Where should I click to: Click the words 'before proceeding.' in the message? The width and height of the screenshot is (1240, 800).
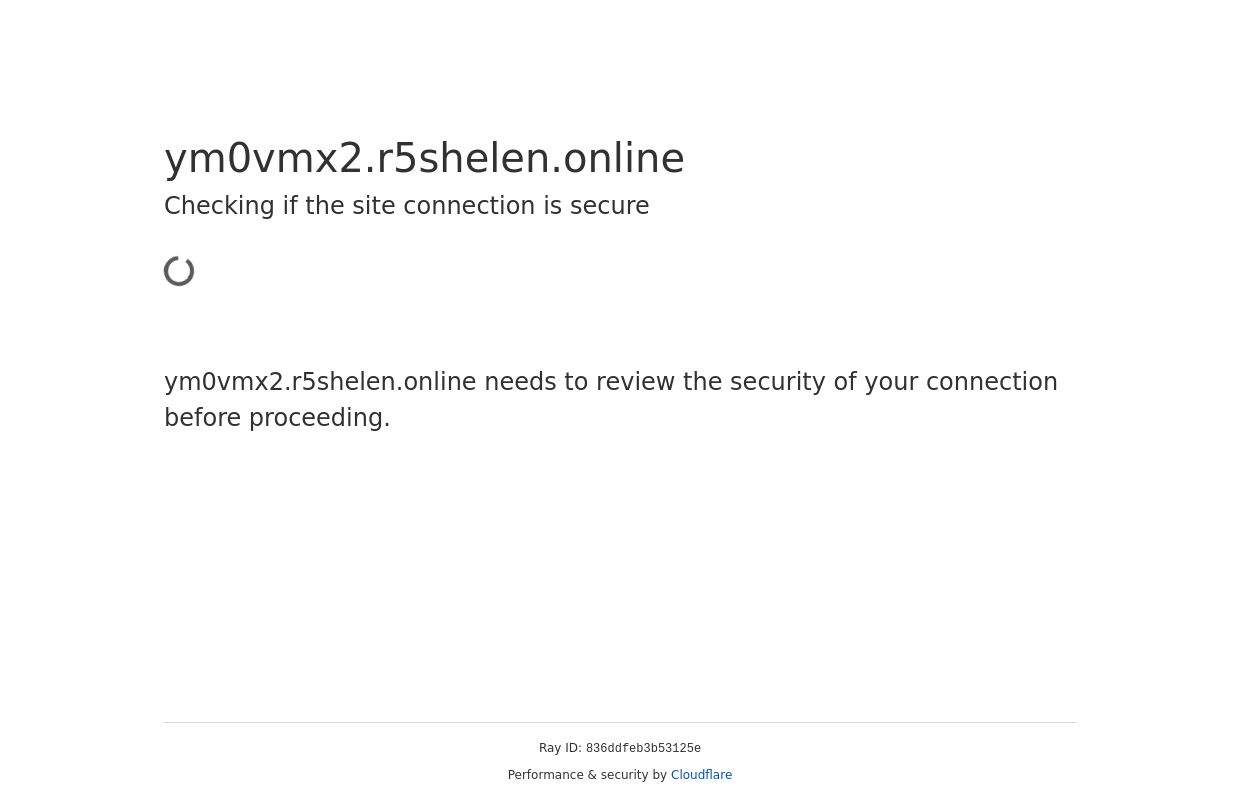click(x=277, y=418)
